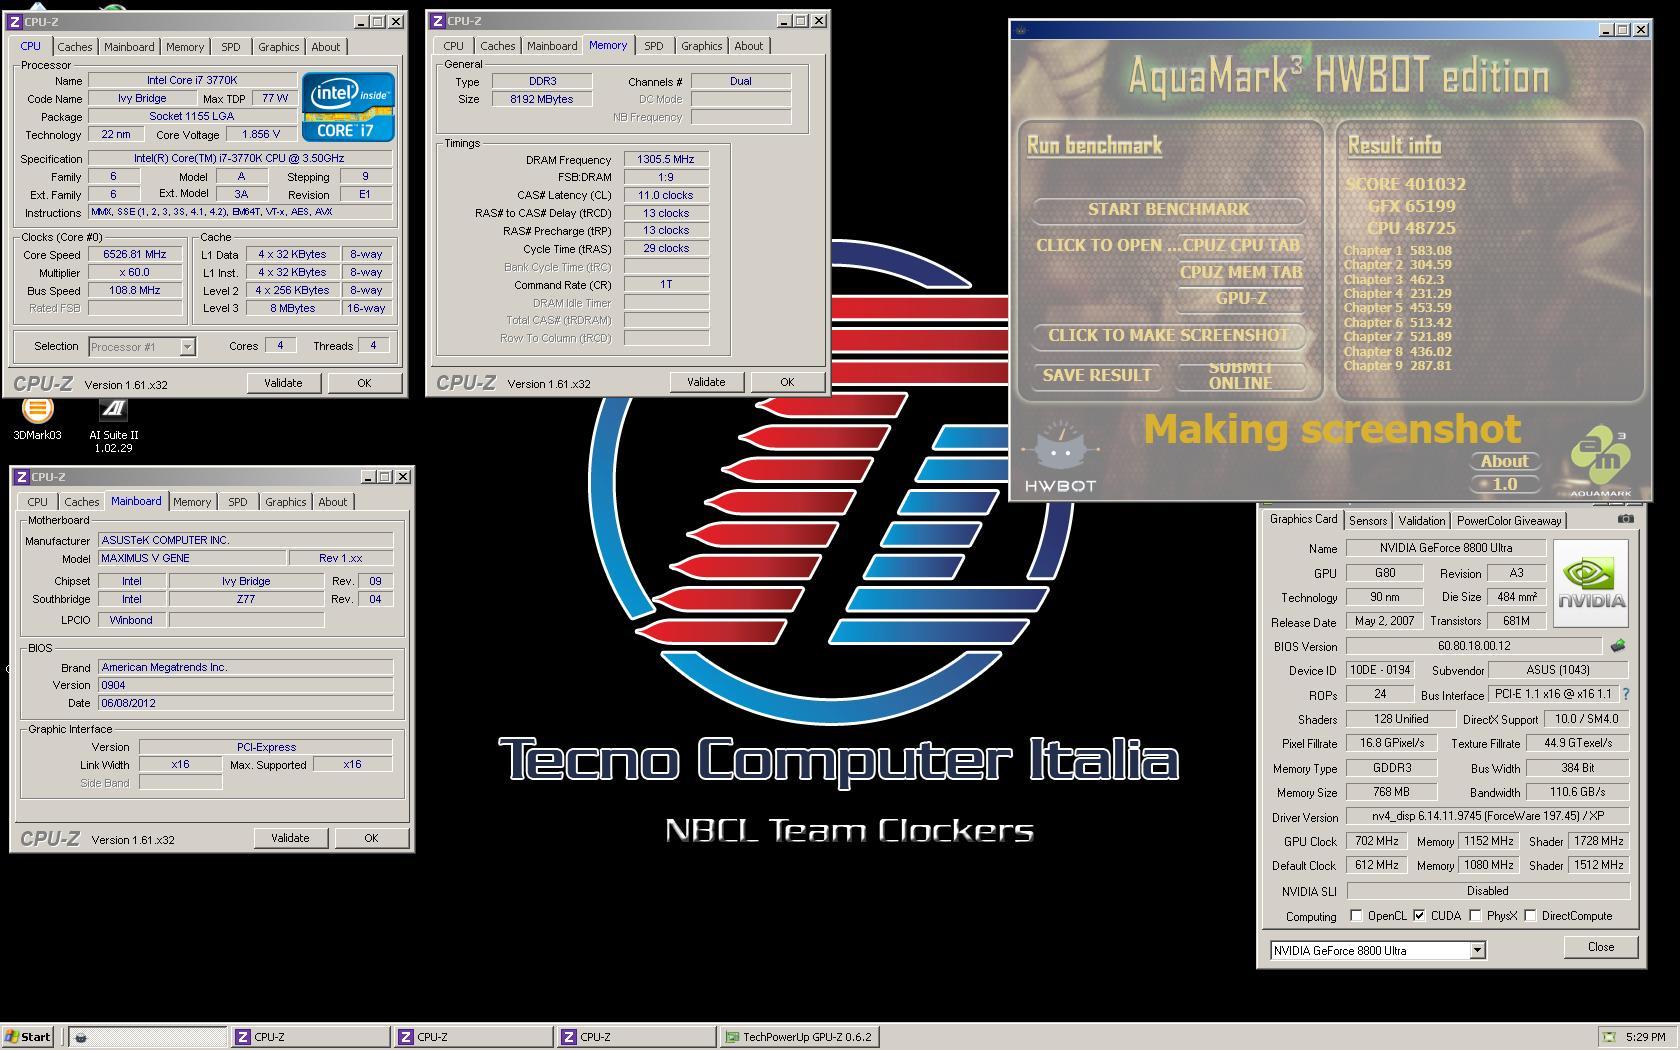1680x1050 pixels.
Task: Click the GPU-Z button in AquaMark
Action: click(x=1240, y=298)
